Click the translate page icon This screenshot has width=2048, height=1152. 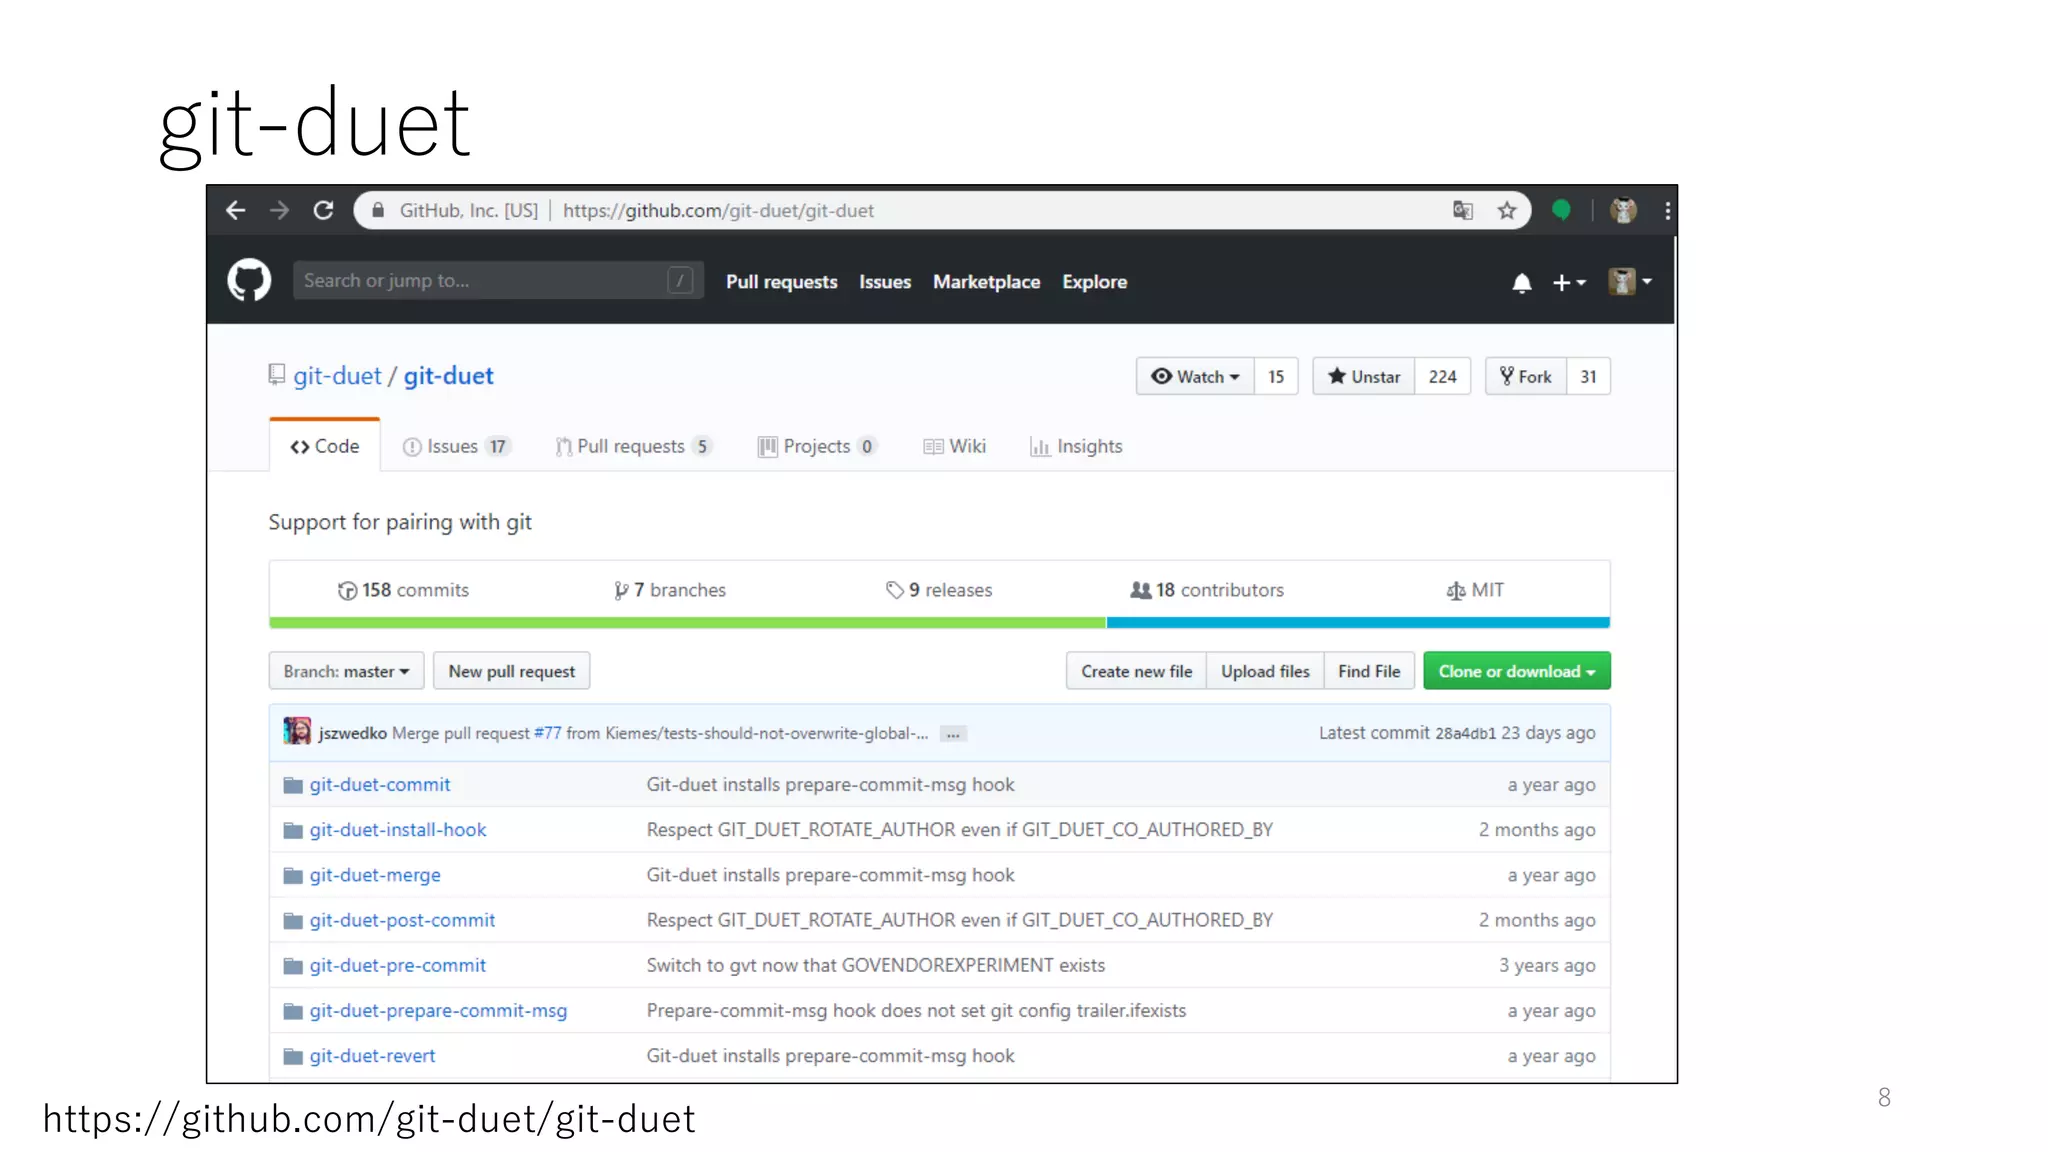(x=1463, y=210)
